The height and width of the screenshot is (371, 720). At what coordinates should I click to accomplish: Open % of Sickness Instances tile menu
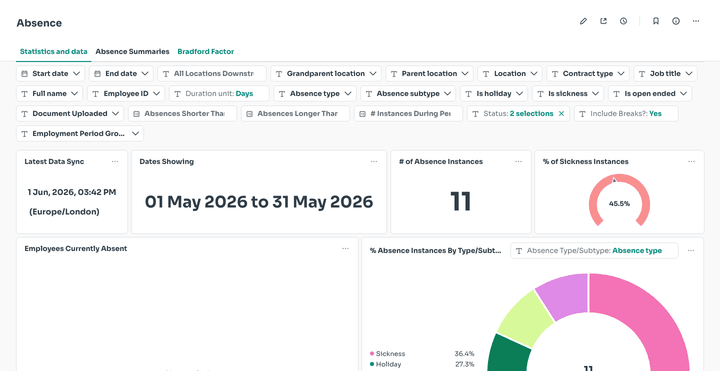coord(692,162)
